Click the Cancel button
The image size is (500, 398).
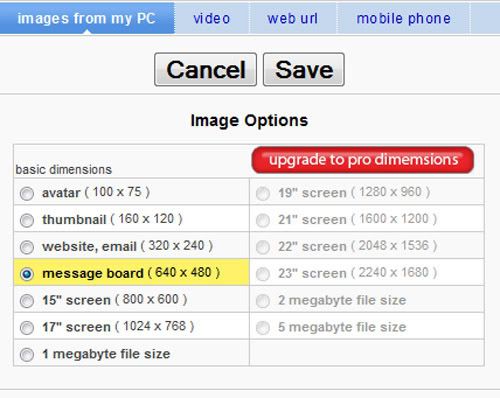point(206,70)
